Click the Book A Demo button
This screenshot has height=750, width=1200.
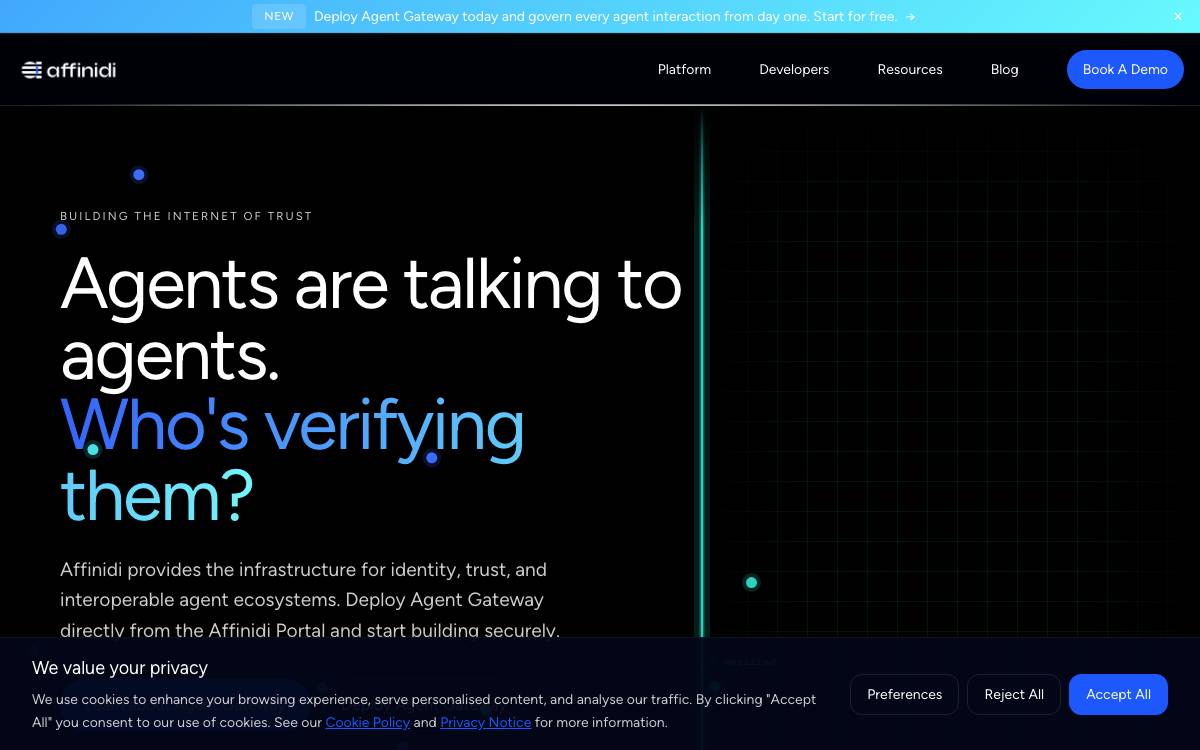pyautogui.click(x=1125, y=70)
